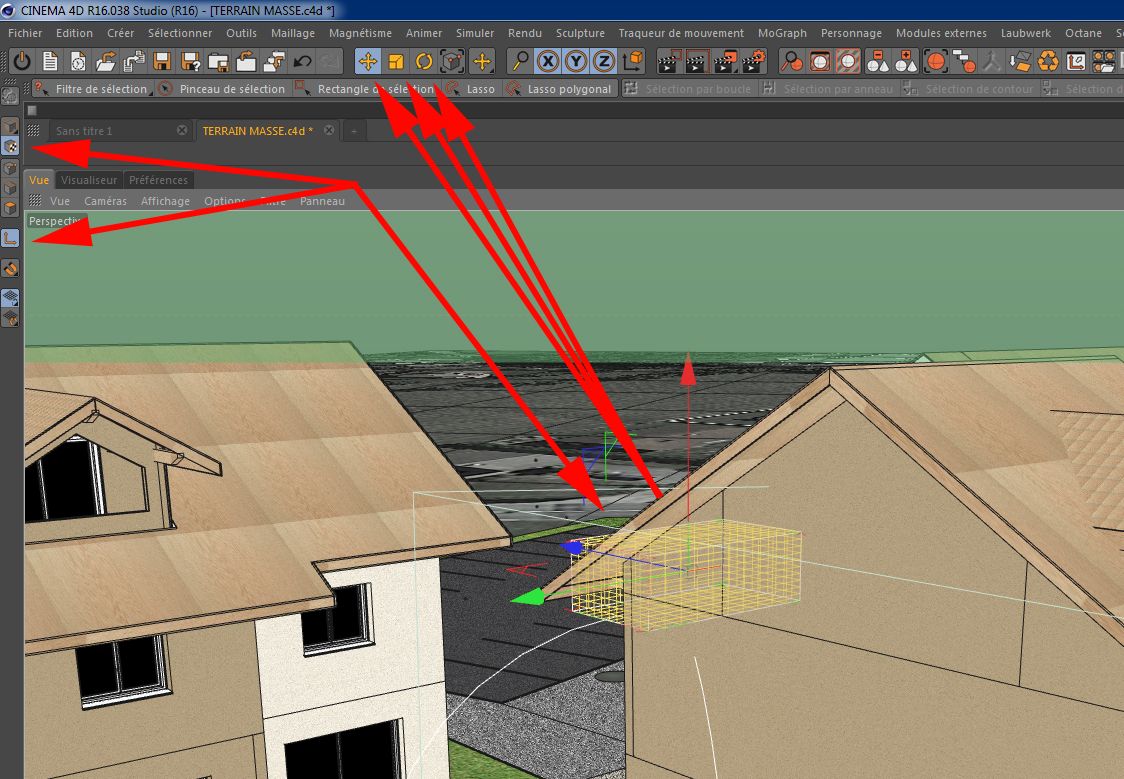Open the Edition menu
This screenshot has height=779, width=1124.
pos(74,33)
